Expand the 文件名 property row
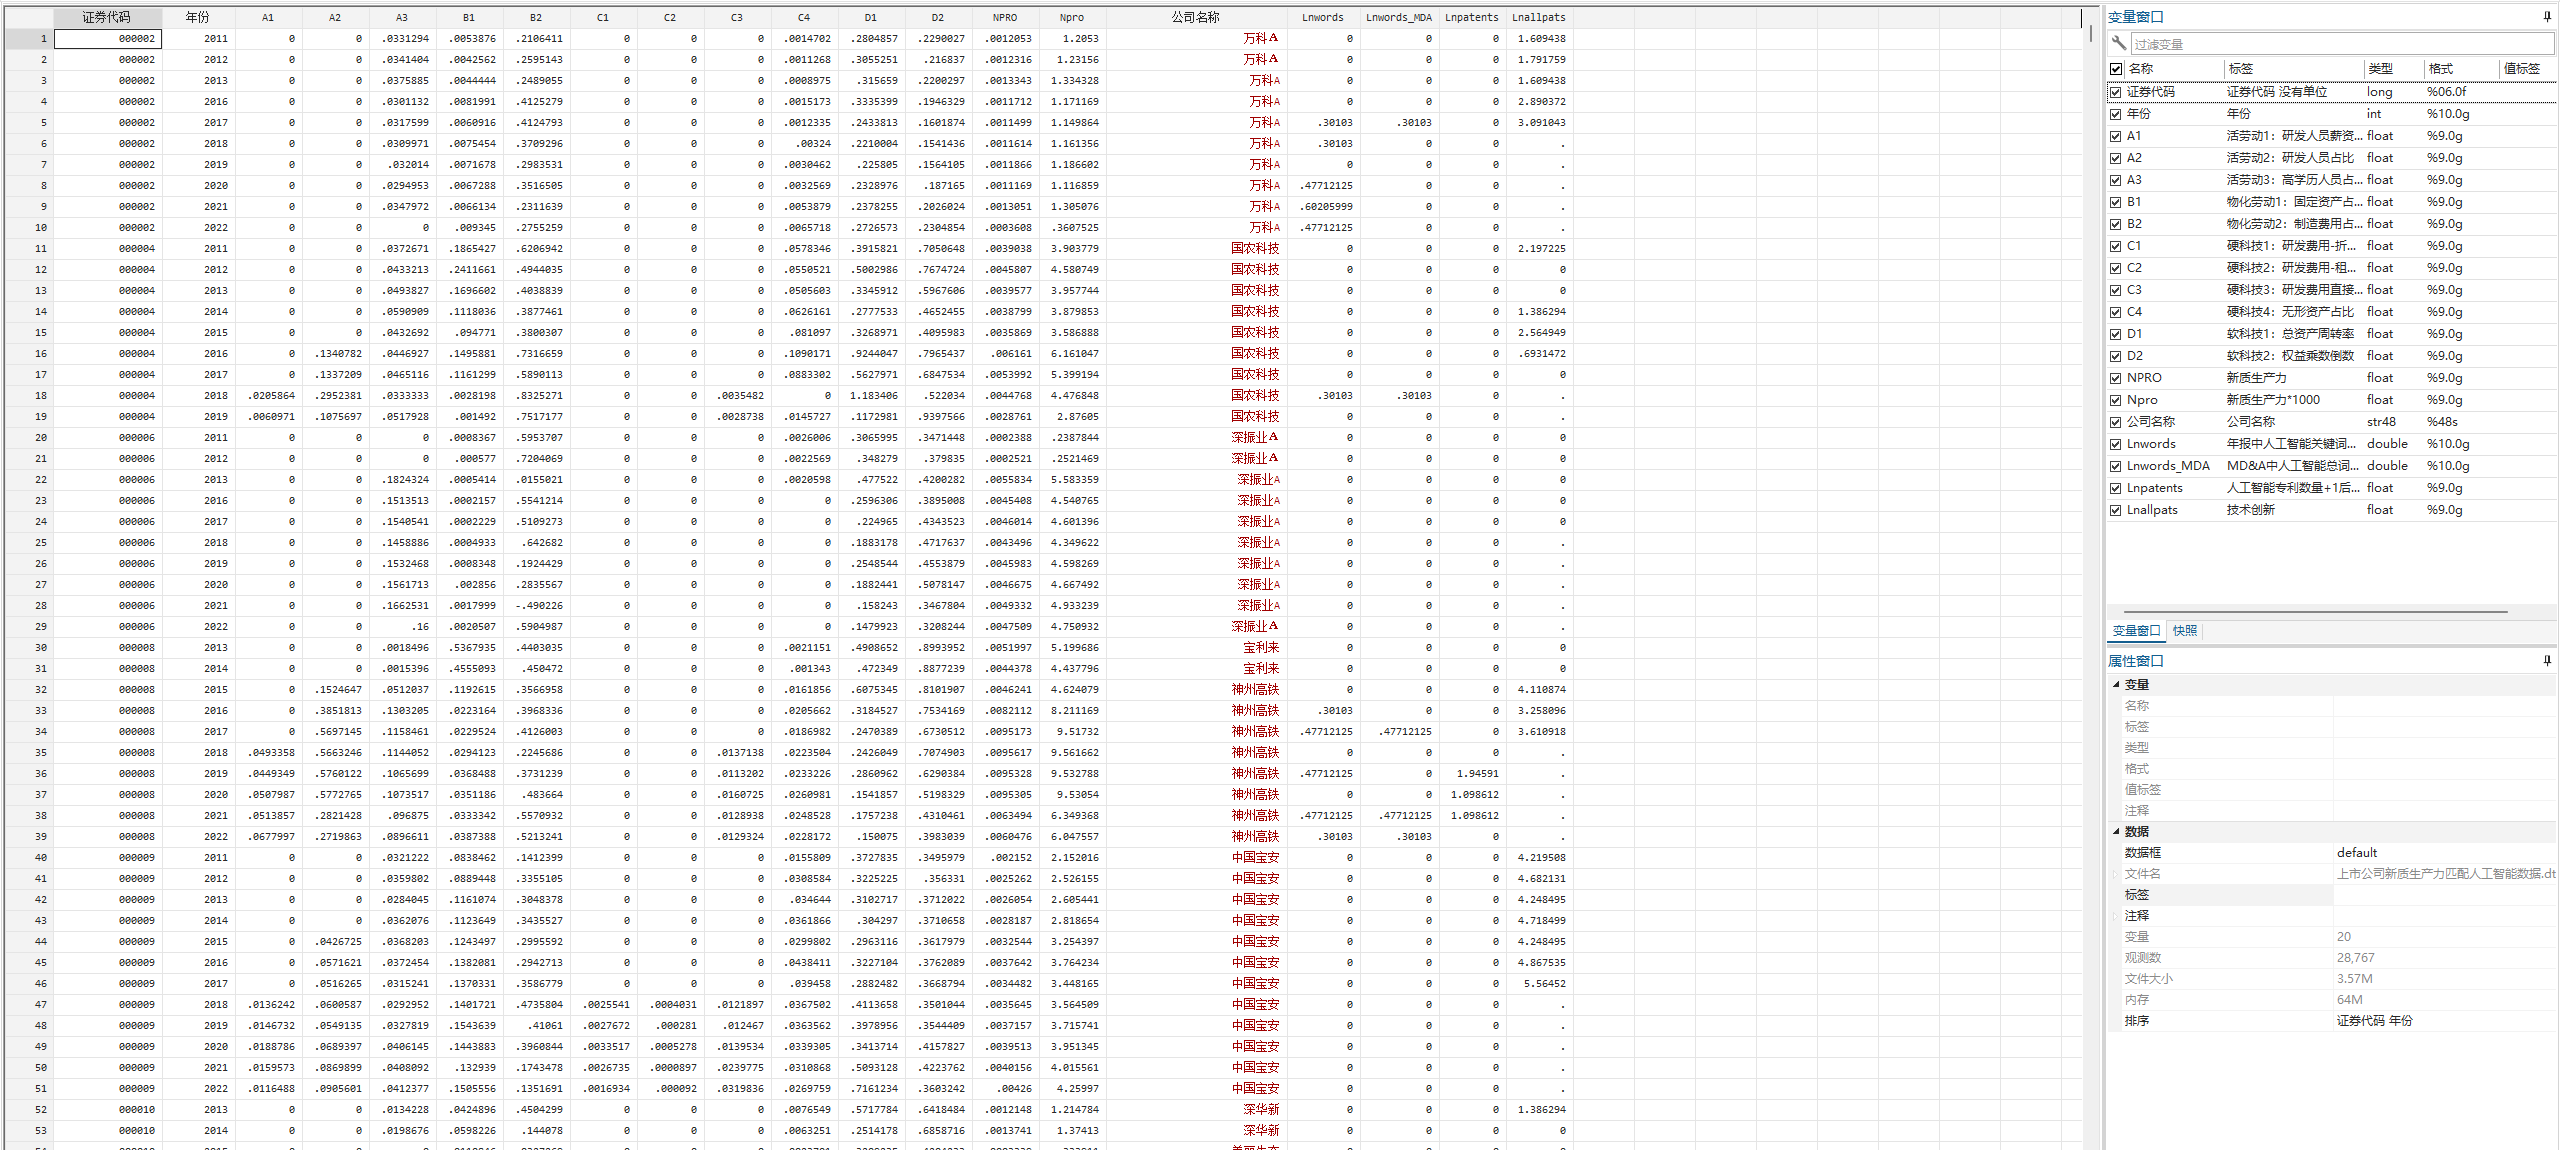 click(2114, 874)
